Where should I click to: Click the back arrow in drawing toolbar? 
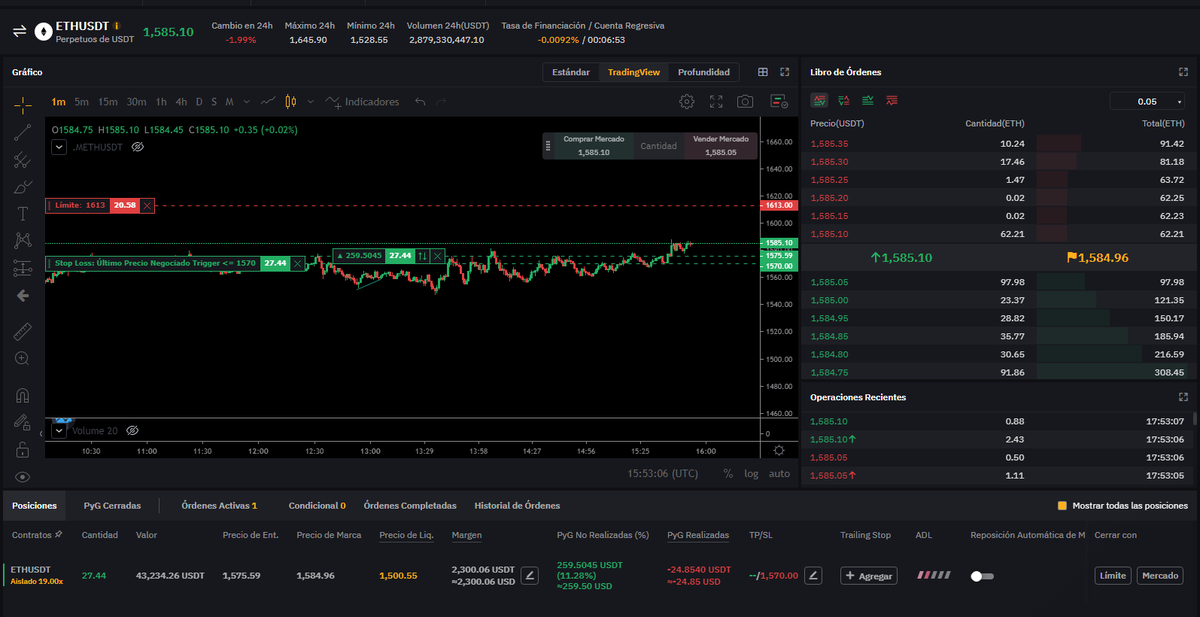point(22,295)
